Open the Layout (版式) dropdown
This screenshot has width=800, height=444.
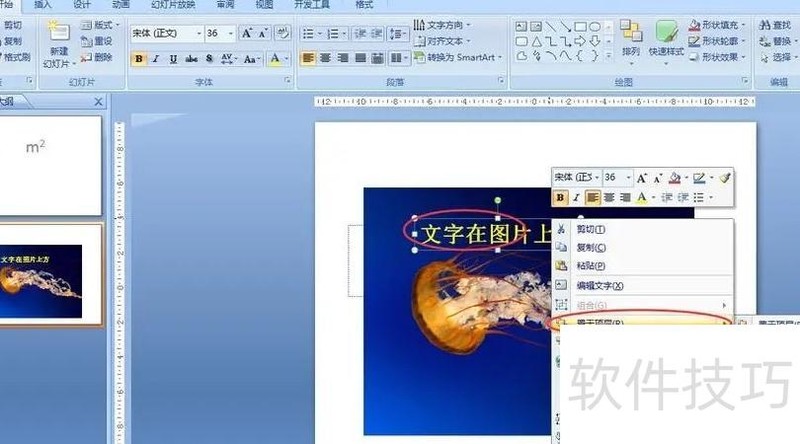click(x=101, y=24)
